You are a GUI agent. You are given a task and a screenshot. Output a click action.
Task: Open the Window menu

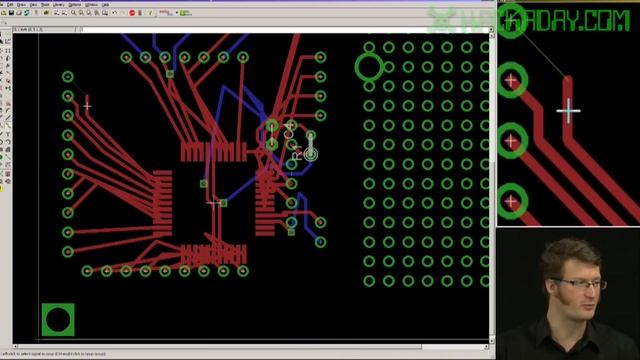[x=91, y=4]
